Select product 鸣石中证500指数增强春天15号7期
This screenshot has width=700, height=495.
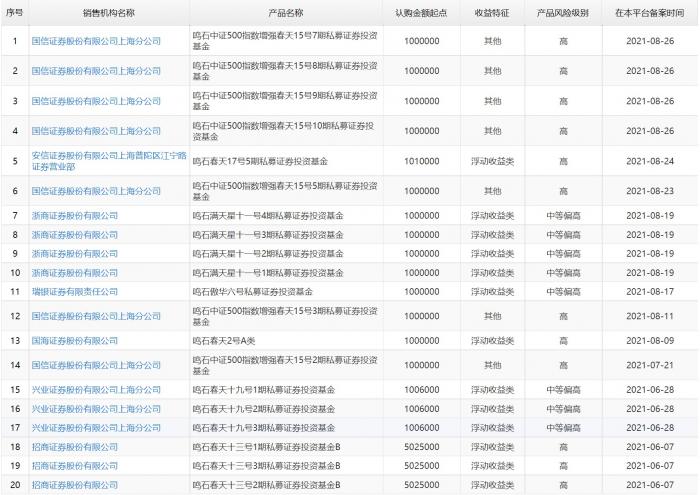click(x=285, y=41)
